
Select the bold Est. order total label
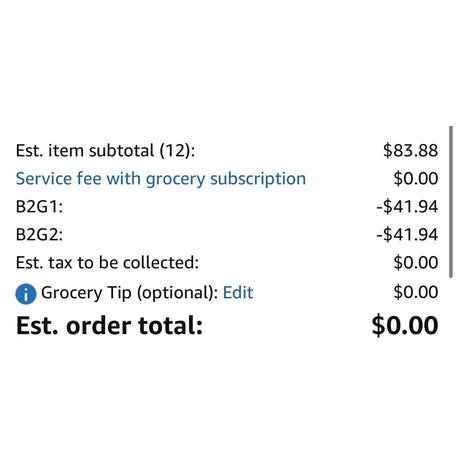point(109,326)
